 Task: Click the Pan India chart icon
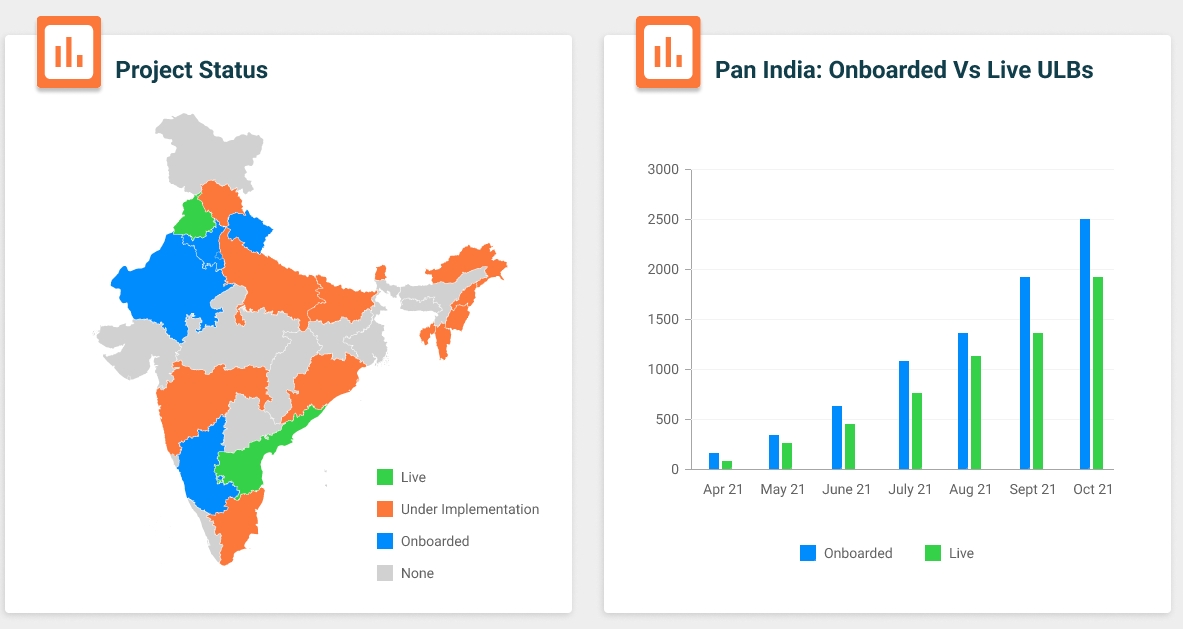[668, 52]
